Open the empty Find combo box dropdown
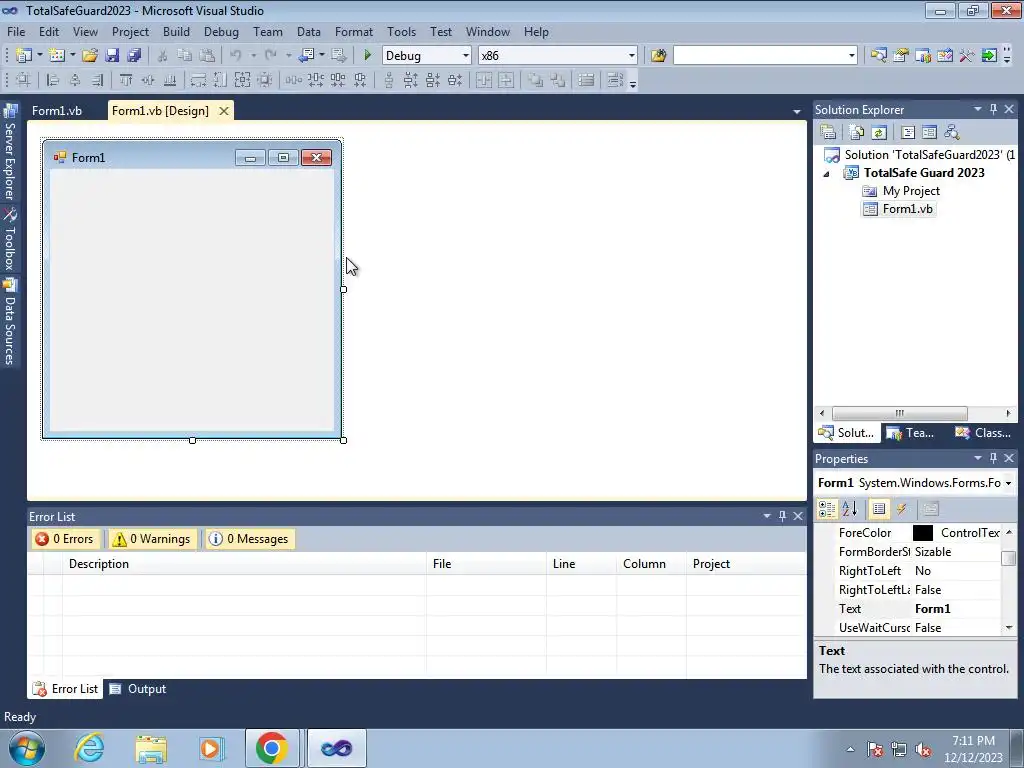This screenshot has width=1024, height=768. (851, 56)
